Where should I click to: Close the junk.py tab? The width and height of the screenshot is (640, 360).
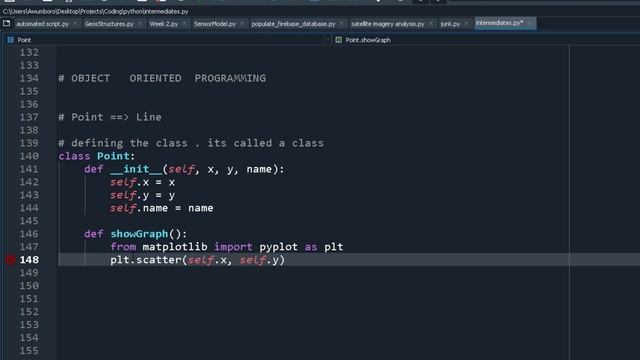coord(466,24)
